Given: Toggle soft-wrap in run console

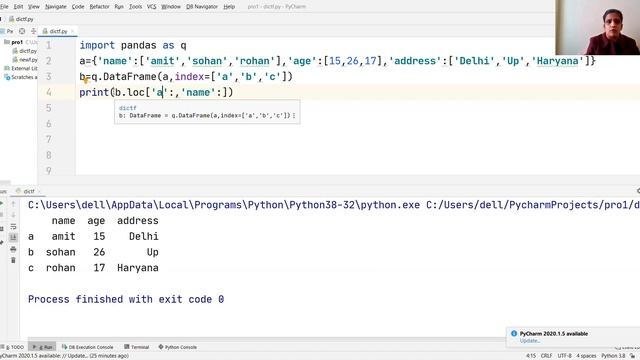Looking at the screenshot, I should point(13,226).
